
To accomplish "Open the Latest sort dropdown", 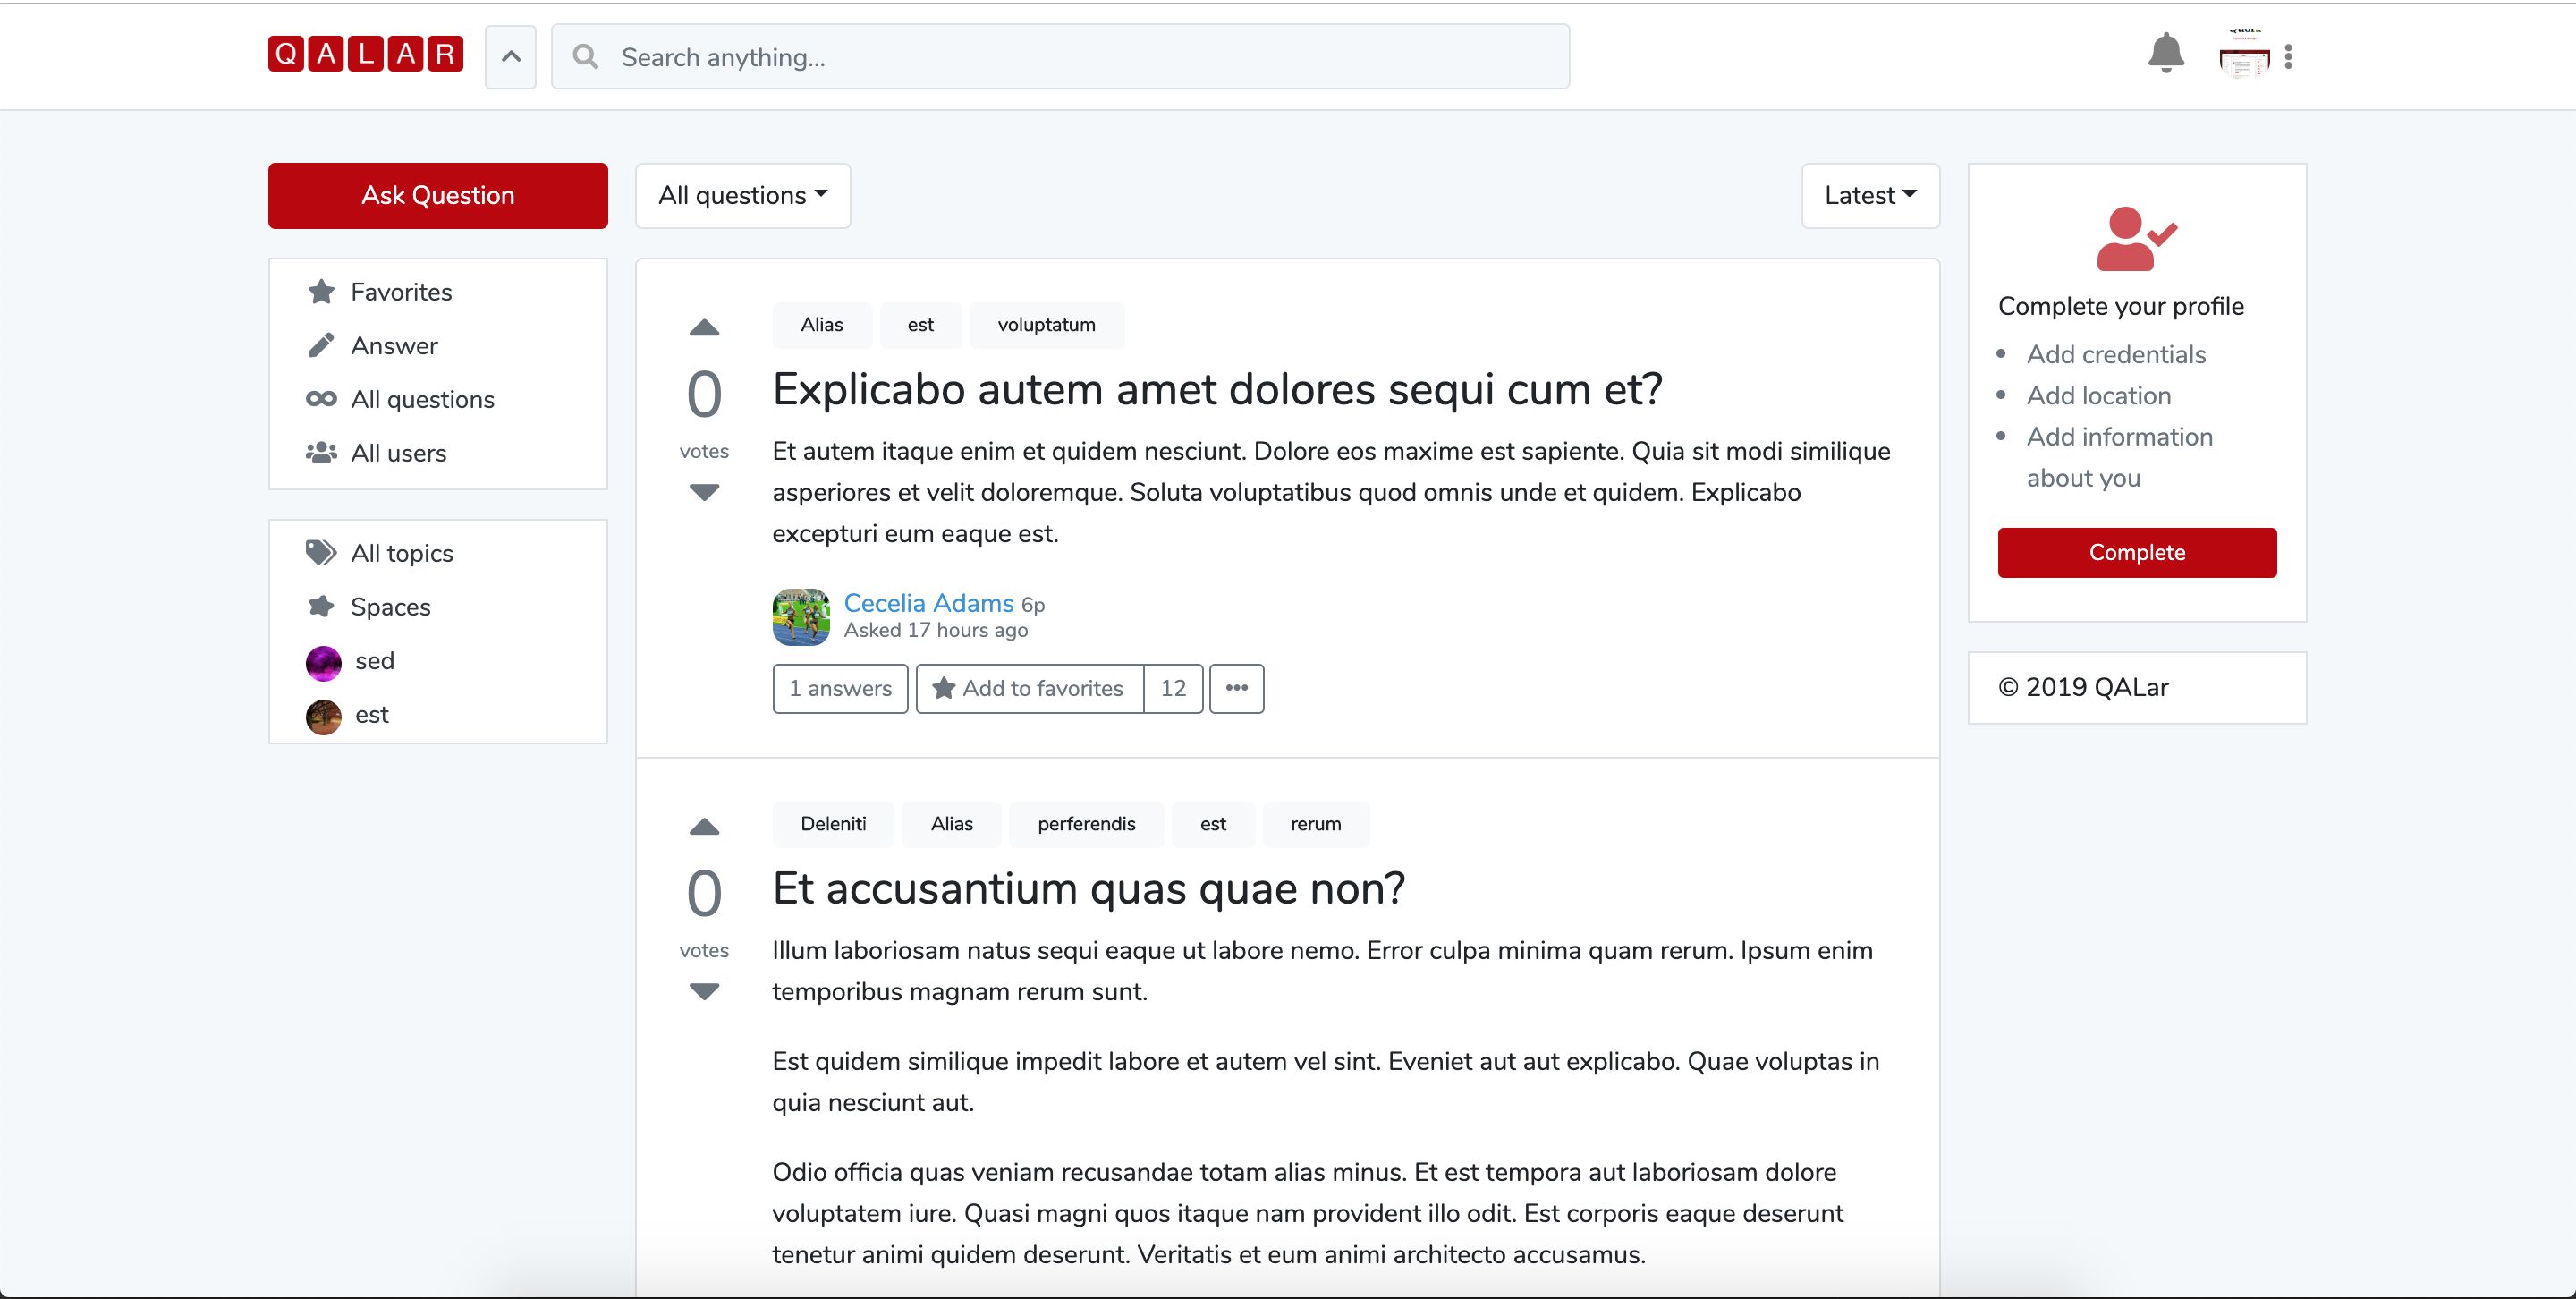I will coord(1869,195).
